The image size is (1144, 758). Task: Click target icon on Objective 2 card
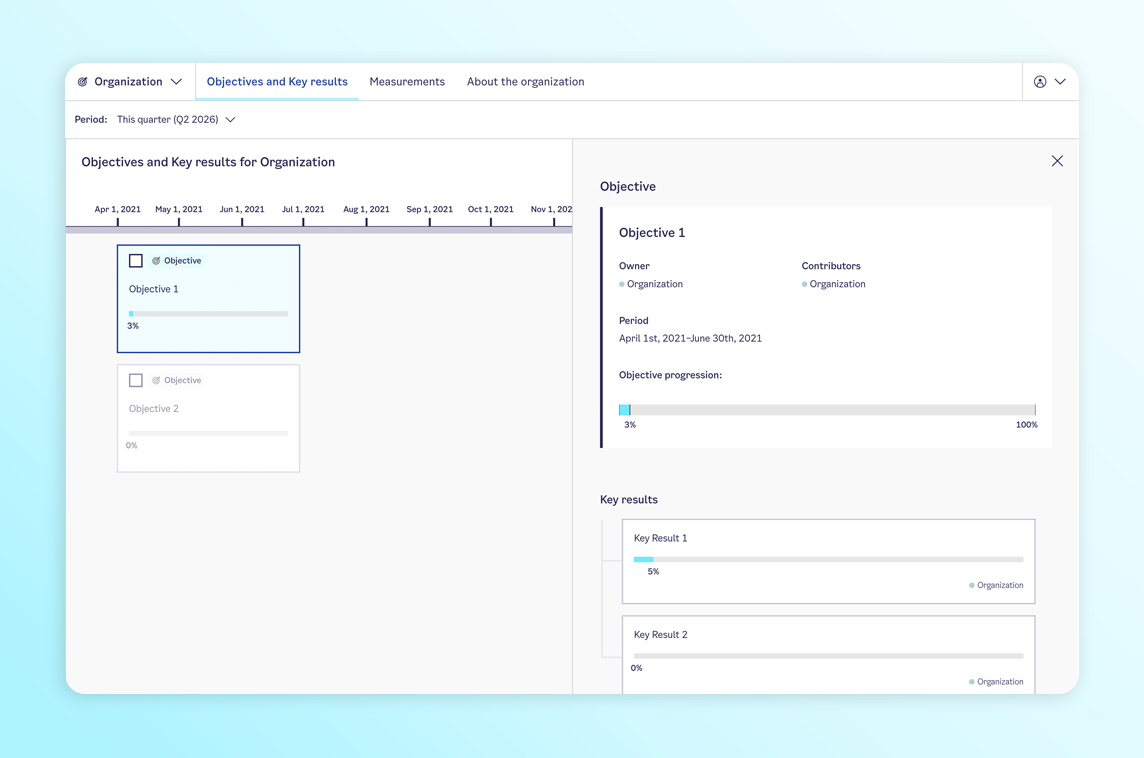tap(156, 381)
